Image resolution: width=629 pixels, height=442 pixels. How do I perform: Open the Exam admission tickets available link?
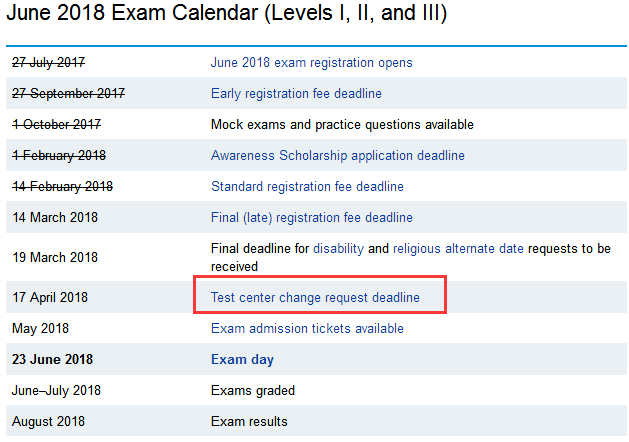[x=307, y=328]
